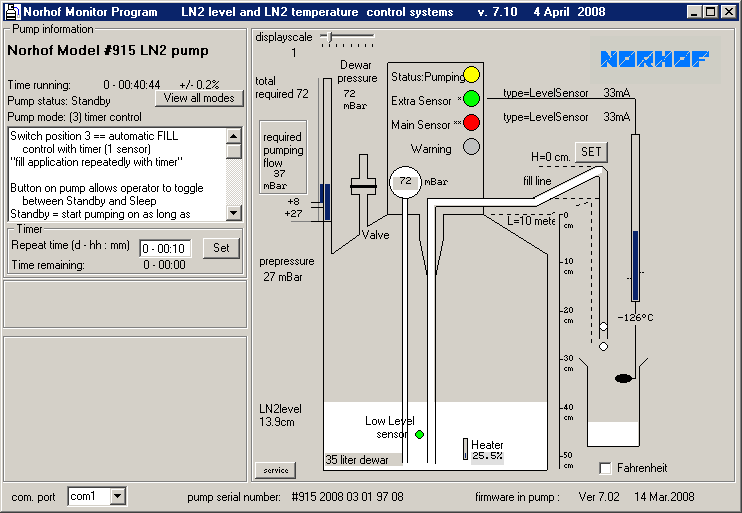Image resolution: width=742 pixels, height=513 pixels.
Task: Open the com port dropdown
Action: point(117,496)
